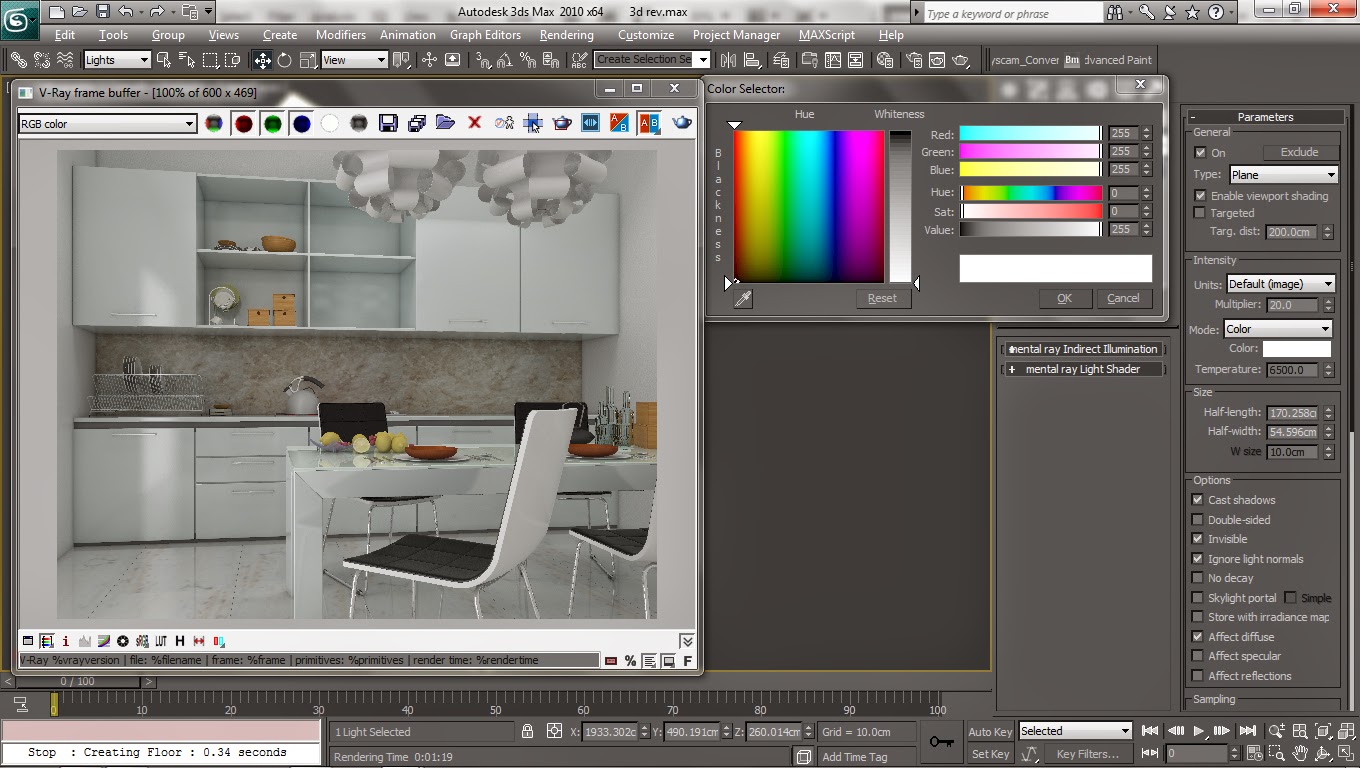Open the Edit menu

tap(65, 35)
